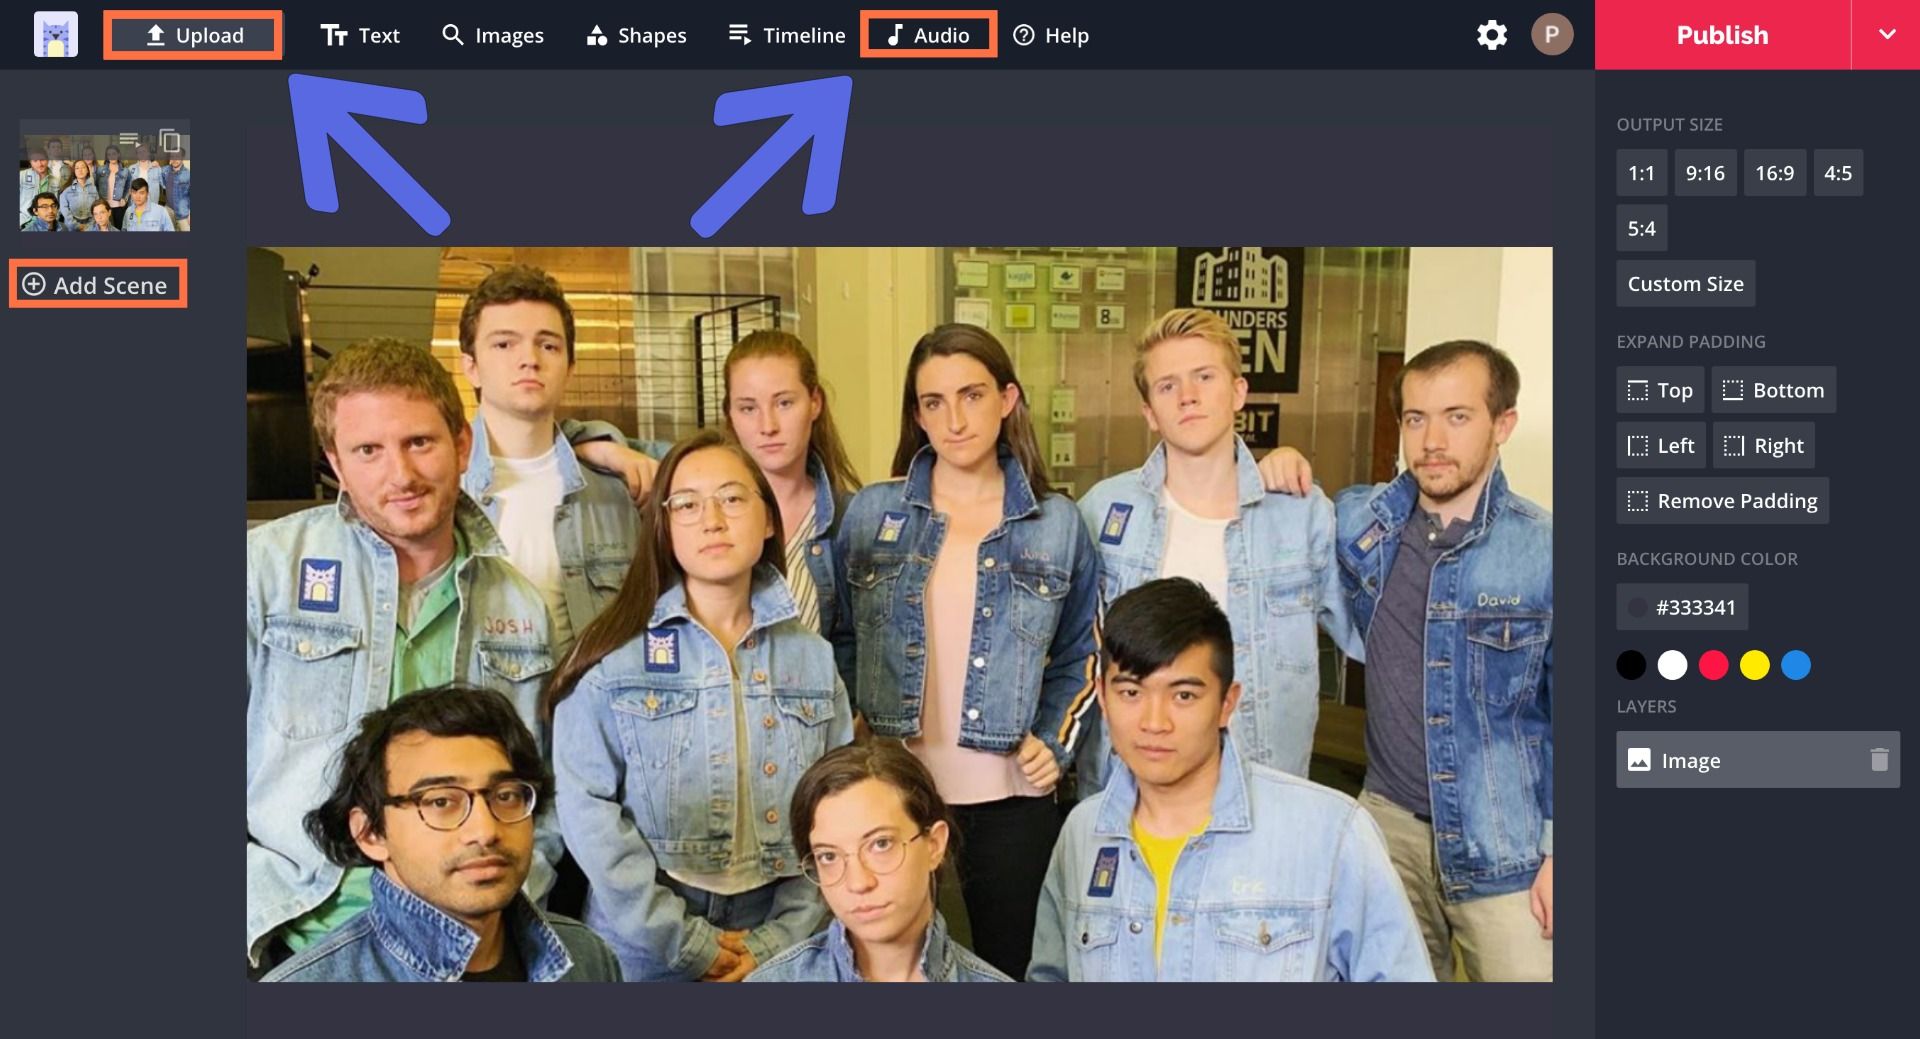Pick the red background color swatch
This screenshot has width=1920, height=1039.
click(x=1713, y=665)
